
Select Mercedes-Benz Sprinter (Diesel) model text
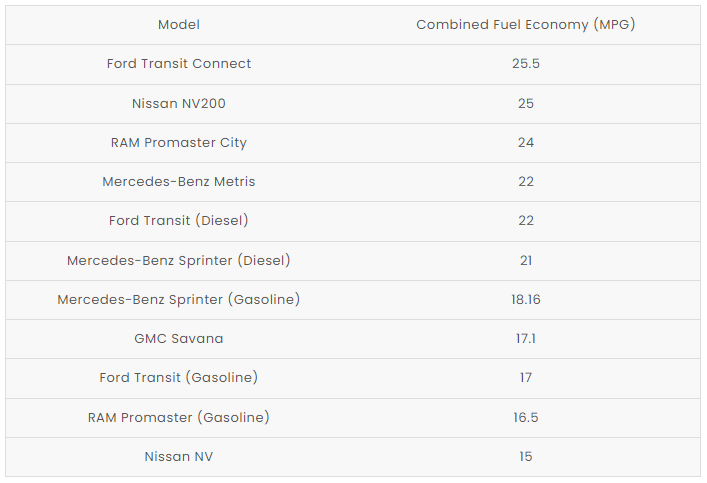point(179,260)
